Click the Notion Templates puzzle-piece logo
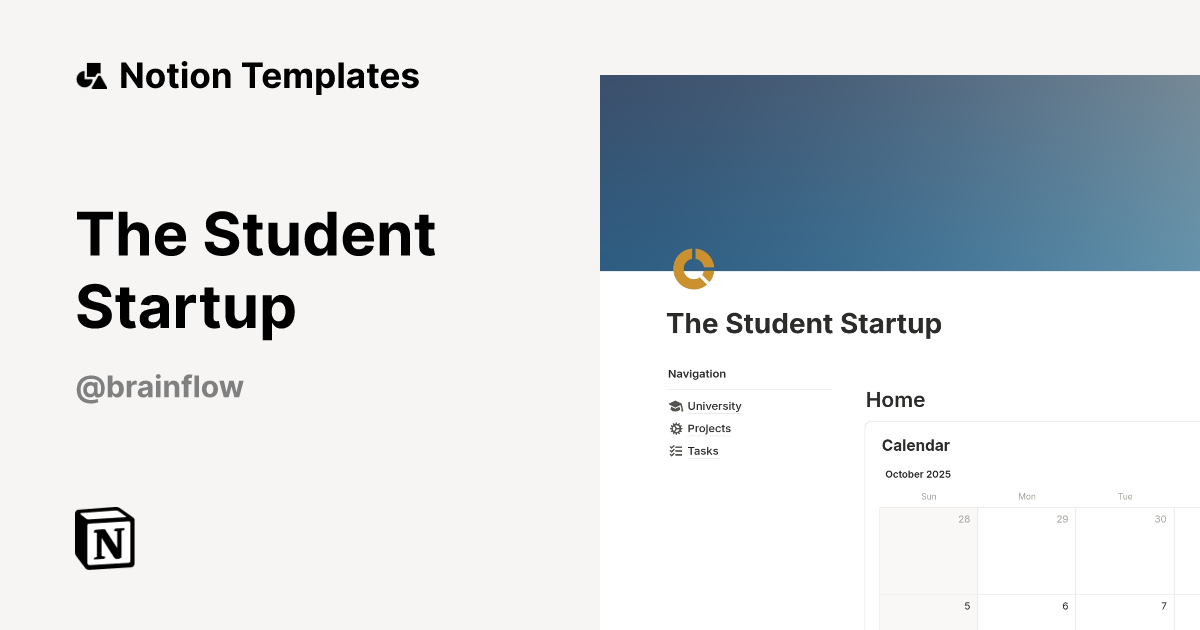1200x630 pixels. [91, 75]
